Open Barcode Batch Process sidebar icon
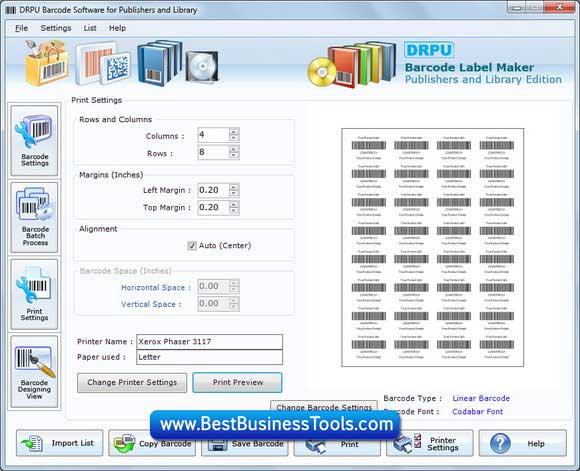Viewport: 580px width, 471px height. (x=34, y=217)
